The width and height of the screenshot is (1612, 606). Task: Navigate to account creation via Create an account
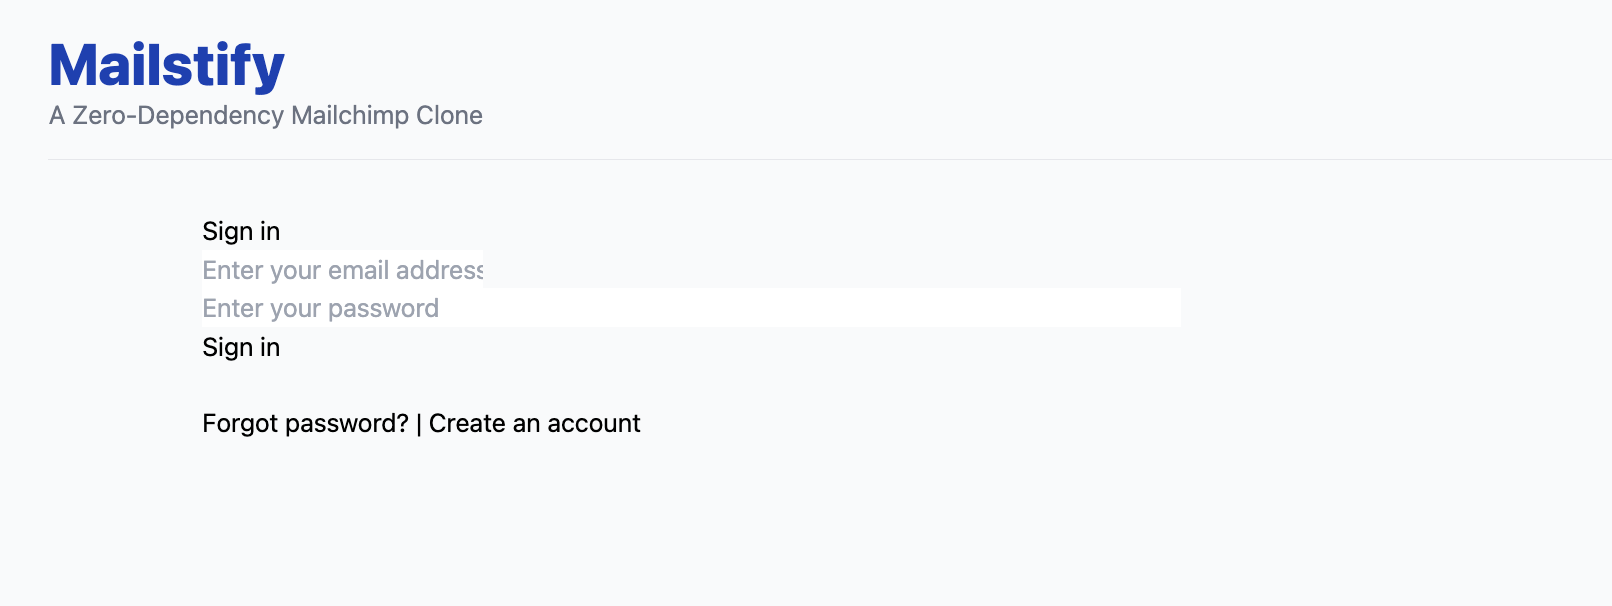pos(534,423)
